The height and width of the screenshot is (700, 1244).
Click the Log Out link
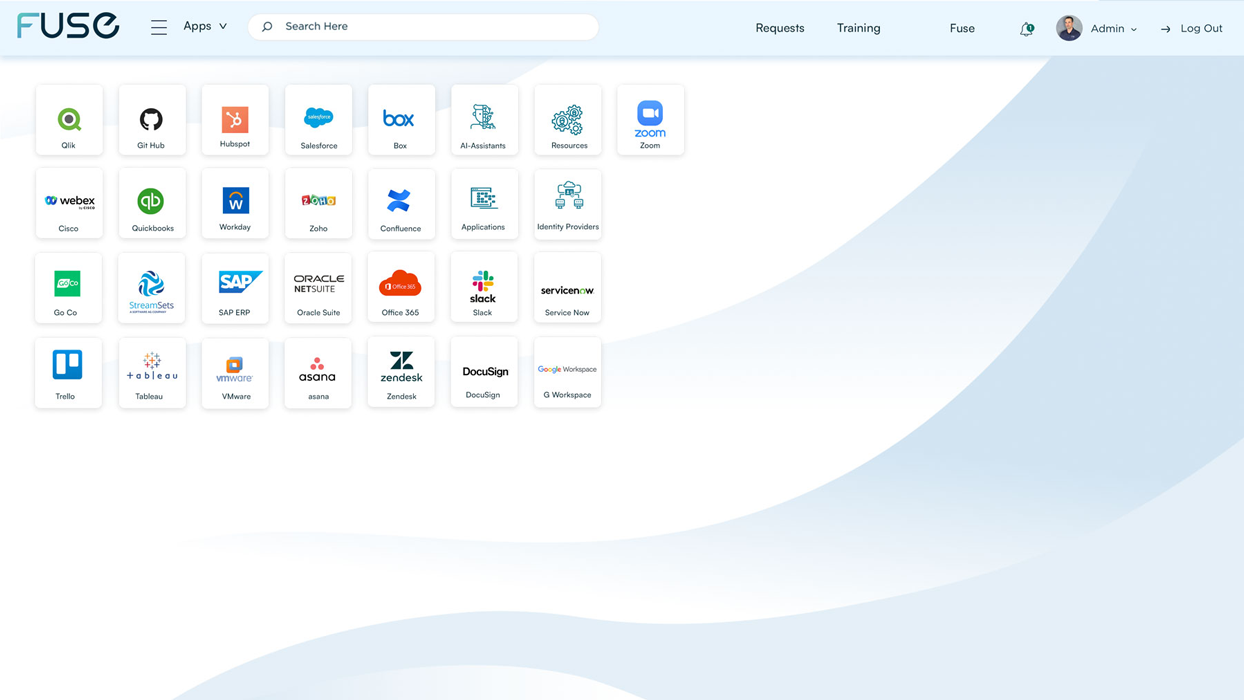point(1191,29)
